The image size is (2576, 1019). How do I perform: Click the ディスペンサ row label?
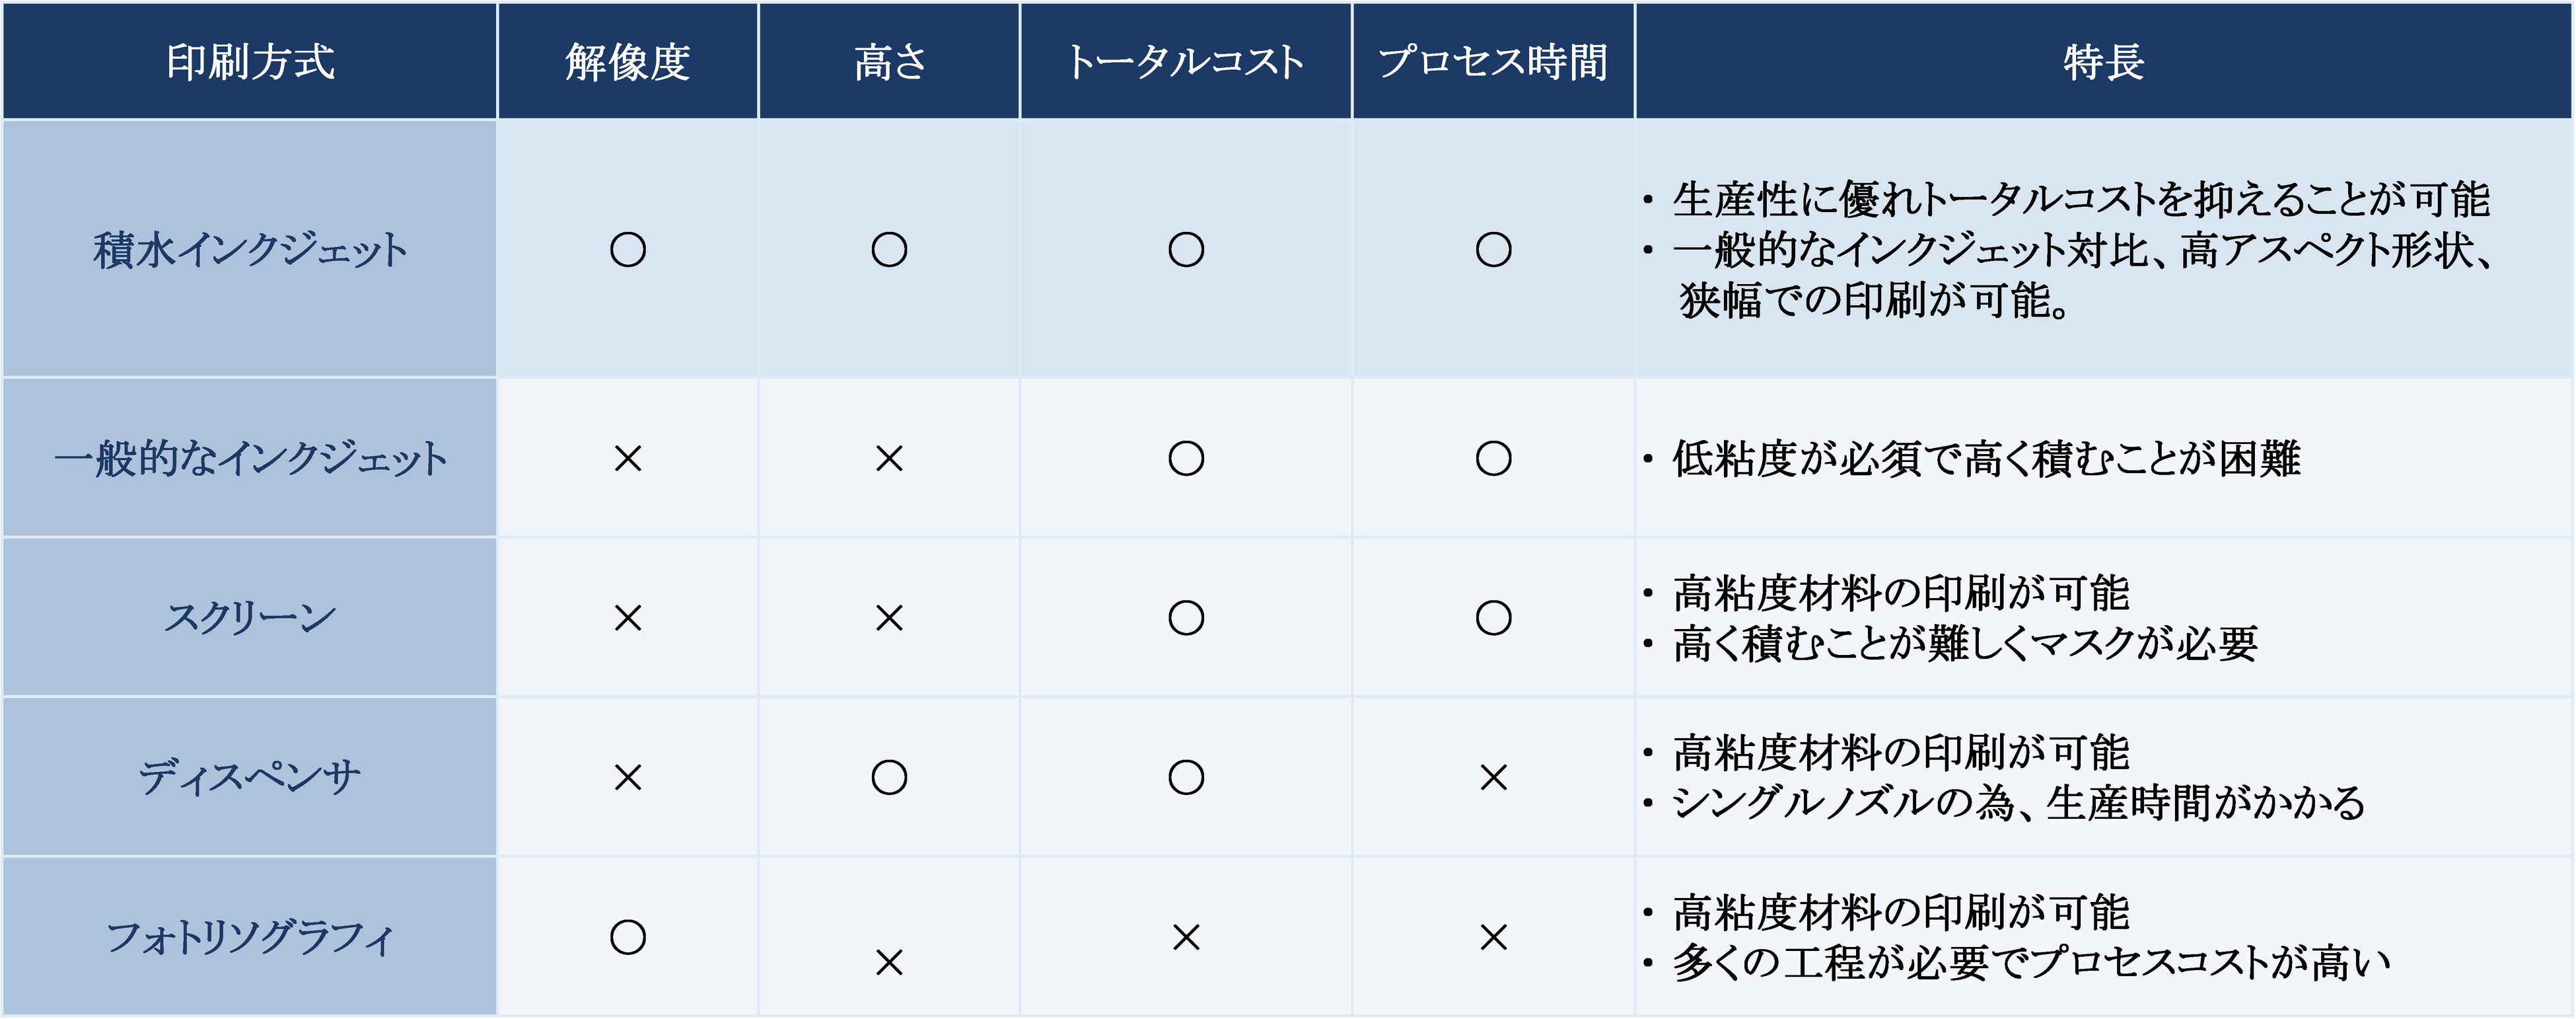click(x=250, y=777)
